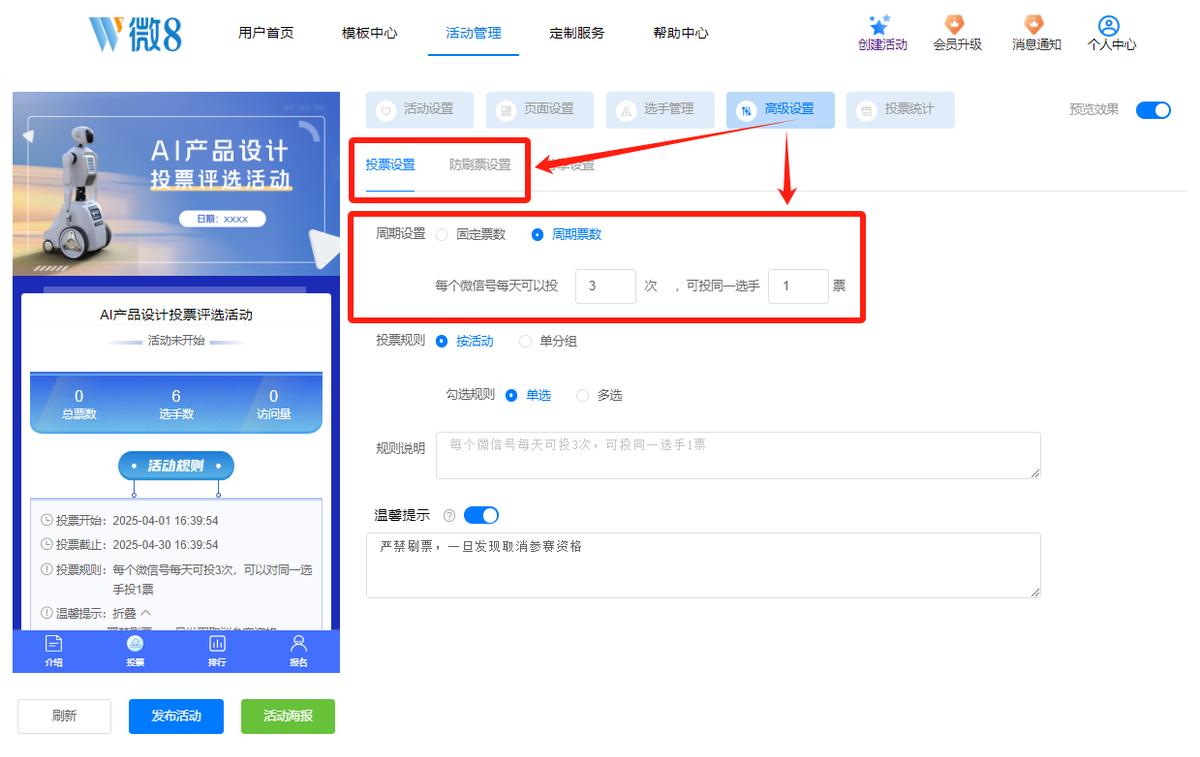Open 帮助中心 in top navigation
Screen dimensions: 1200x757
coord(681,33)
